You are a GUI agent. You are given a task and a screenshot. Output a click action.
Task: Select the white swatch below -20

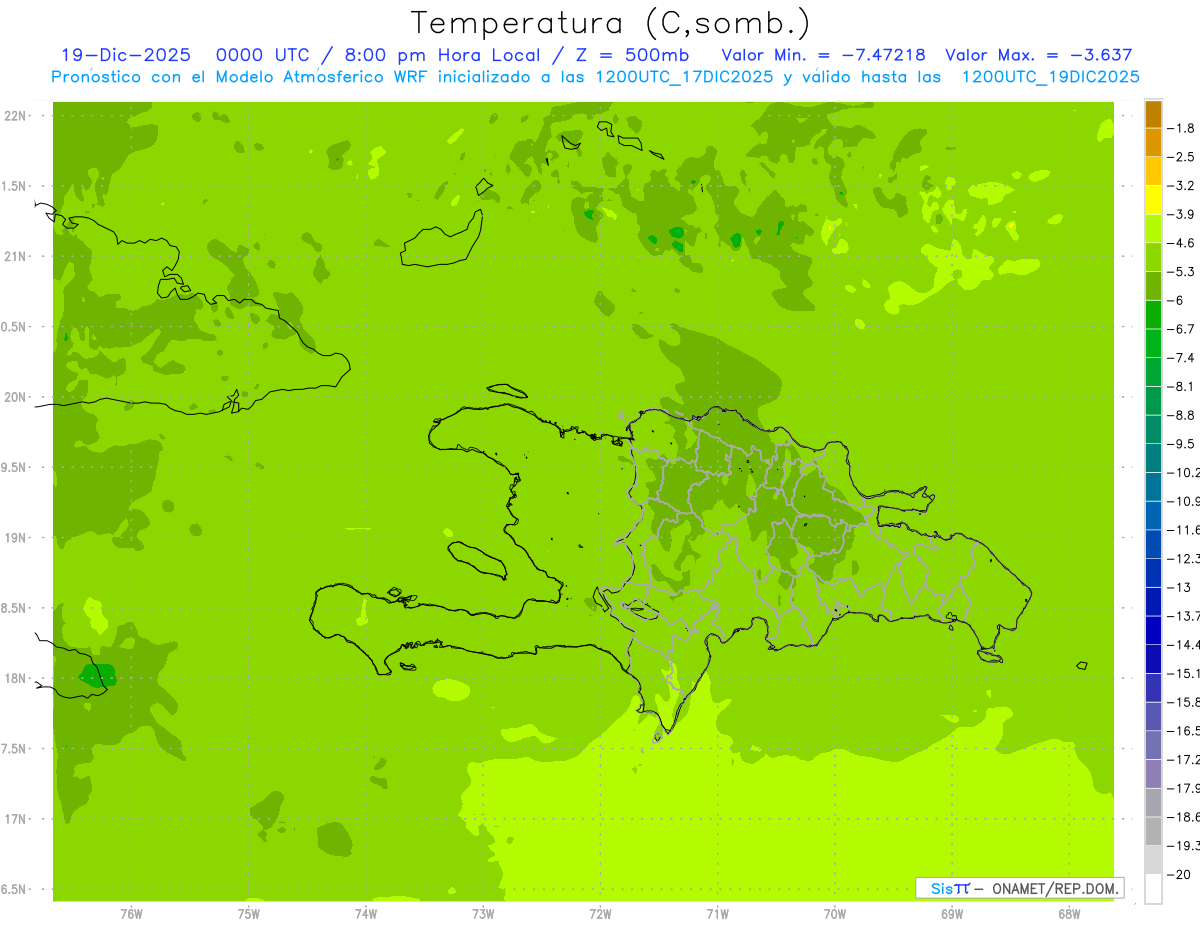1153,889
